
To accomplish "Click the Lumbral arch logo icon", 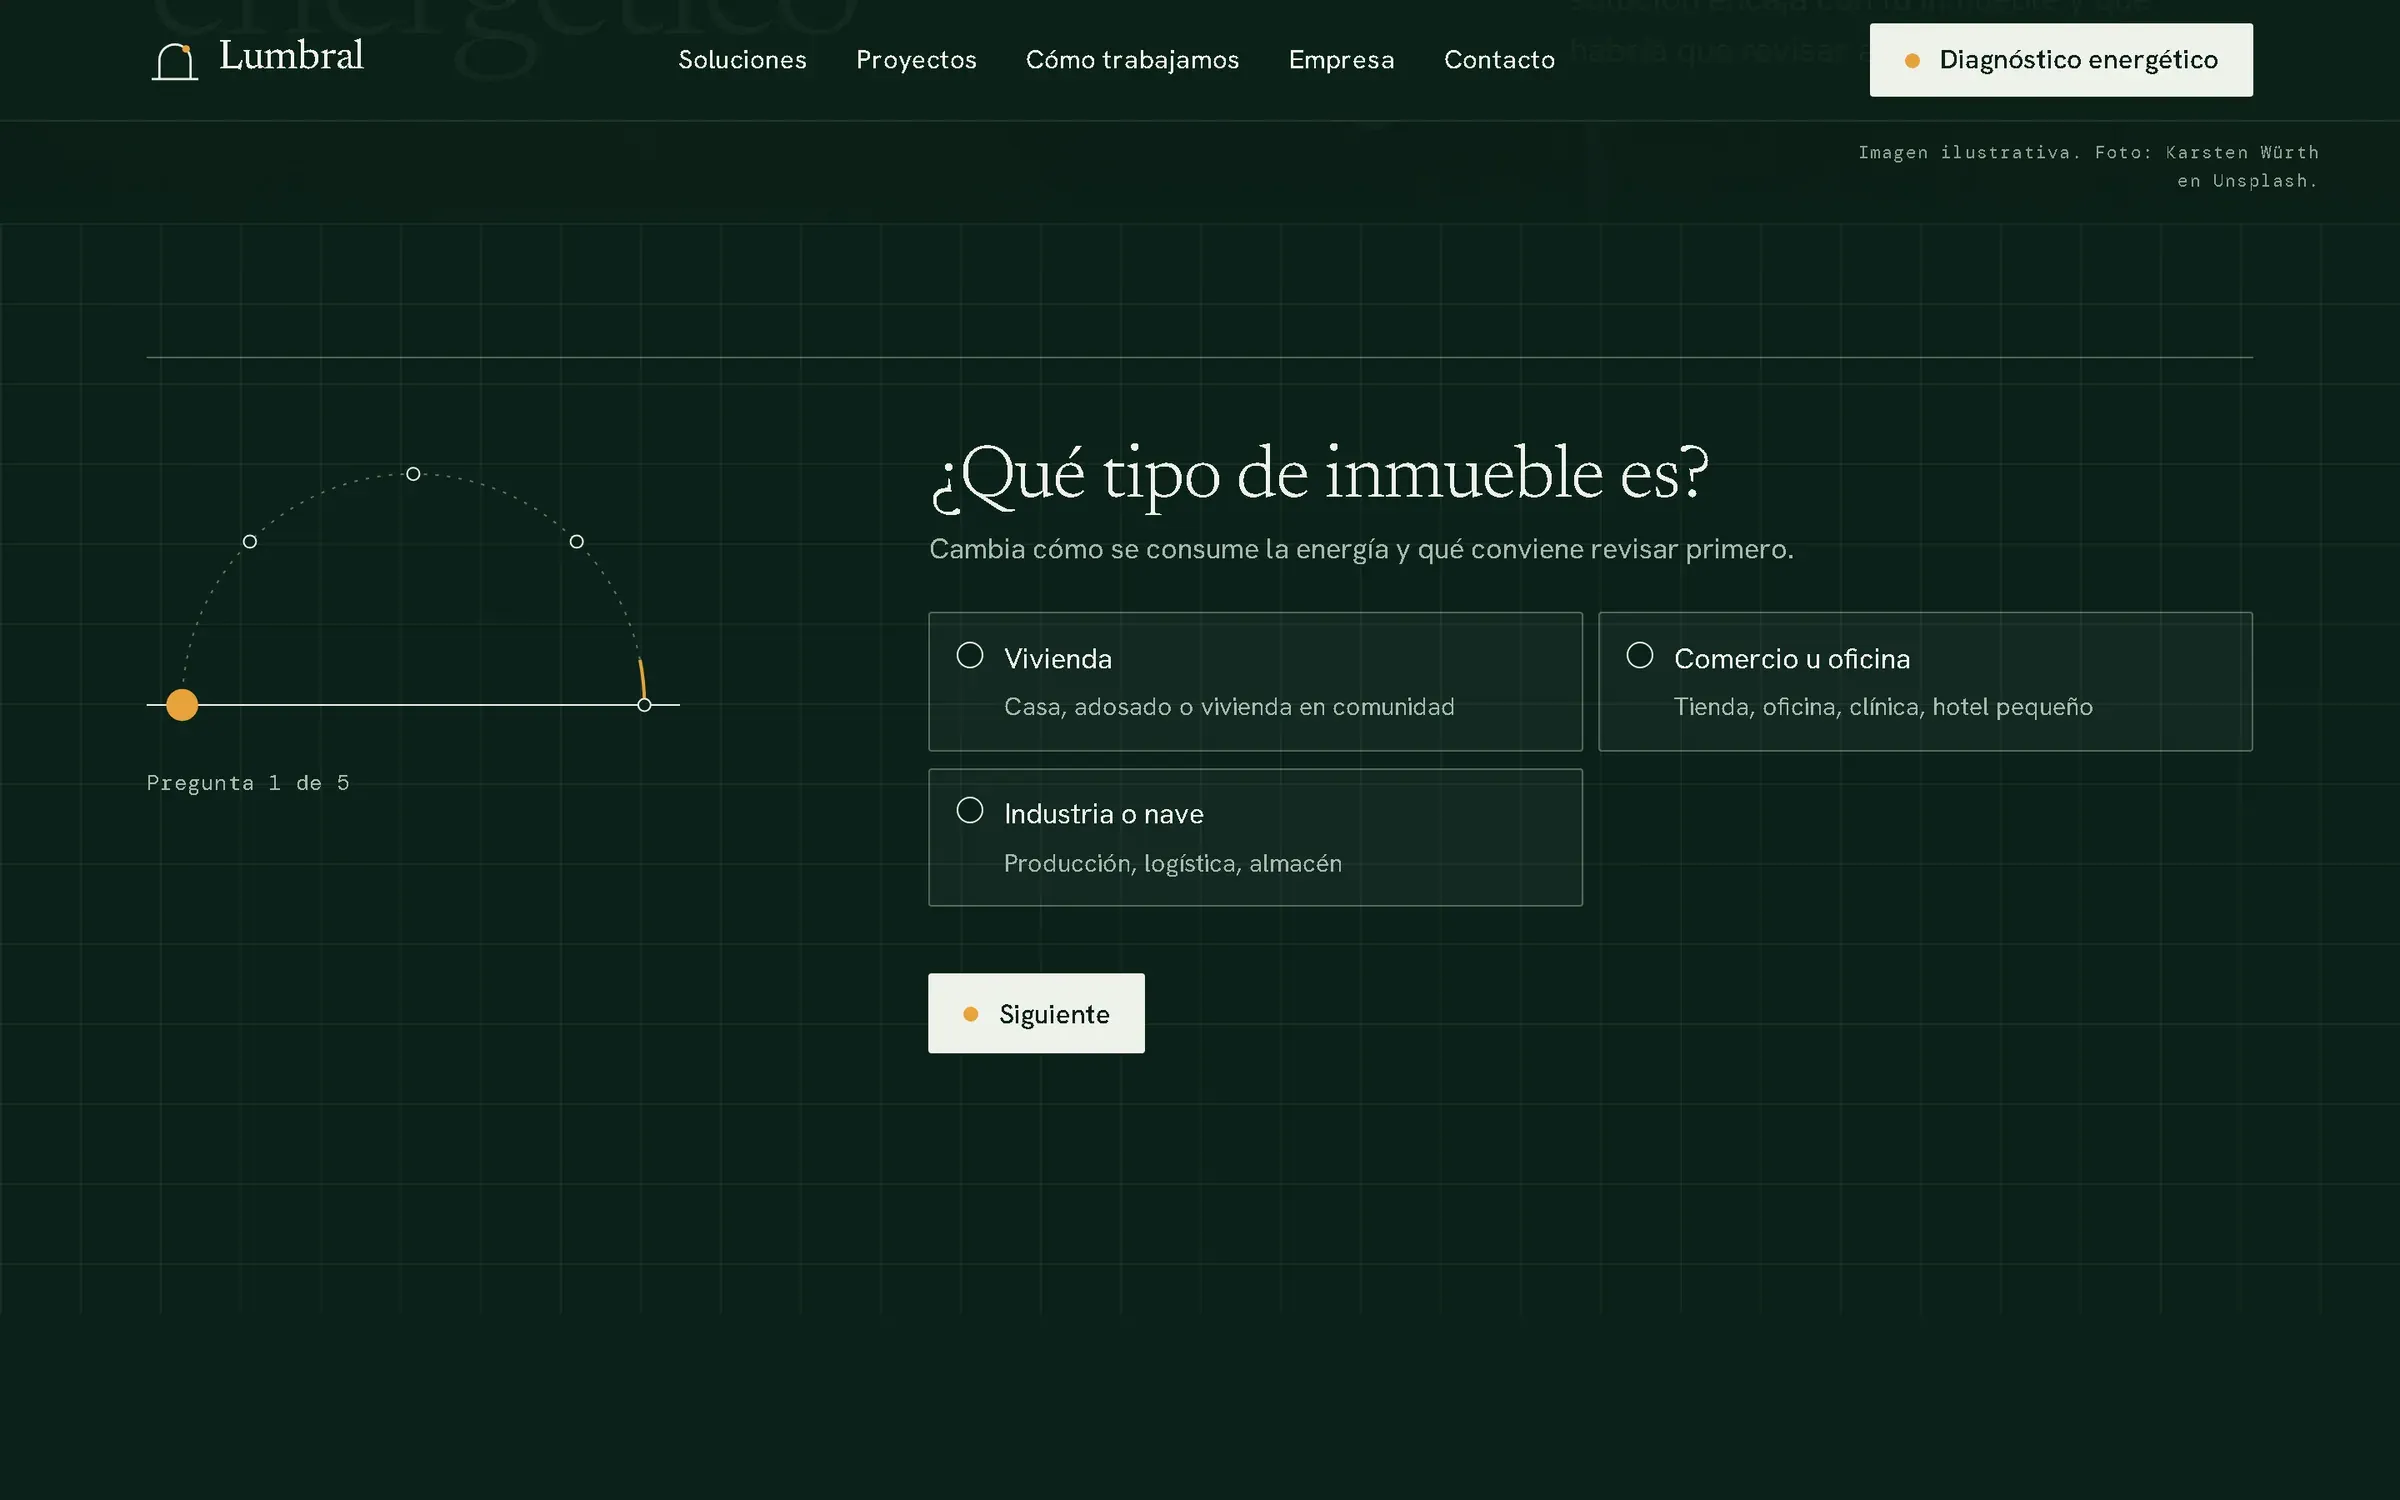I will (x=175, y=61).
